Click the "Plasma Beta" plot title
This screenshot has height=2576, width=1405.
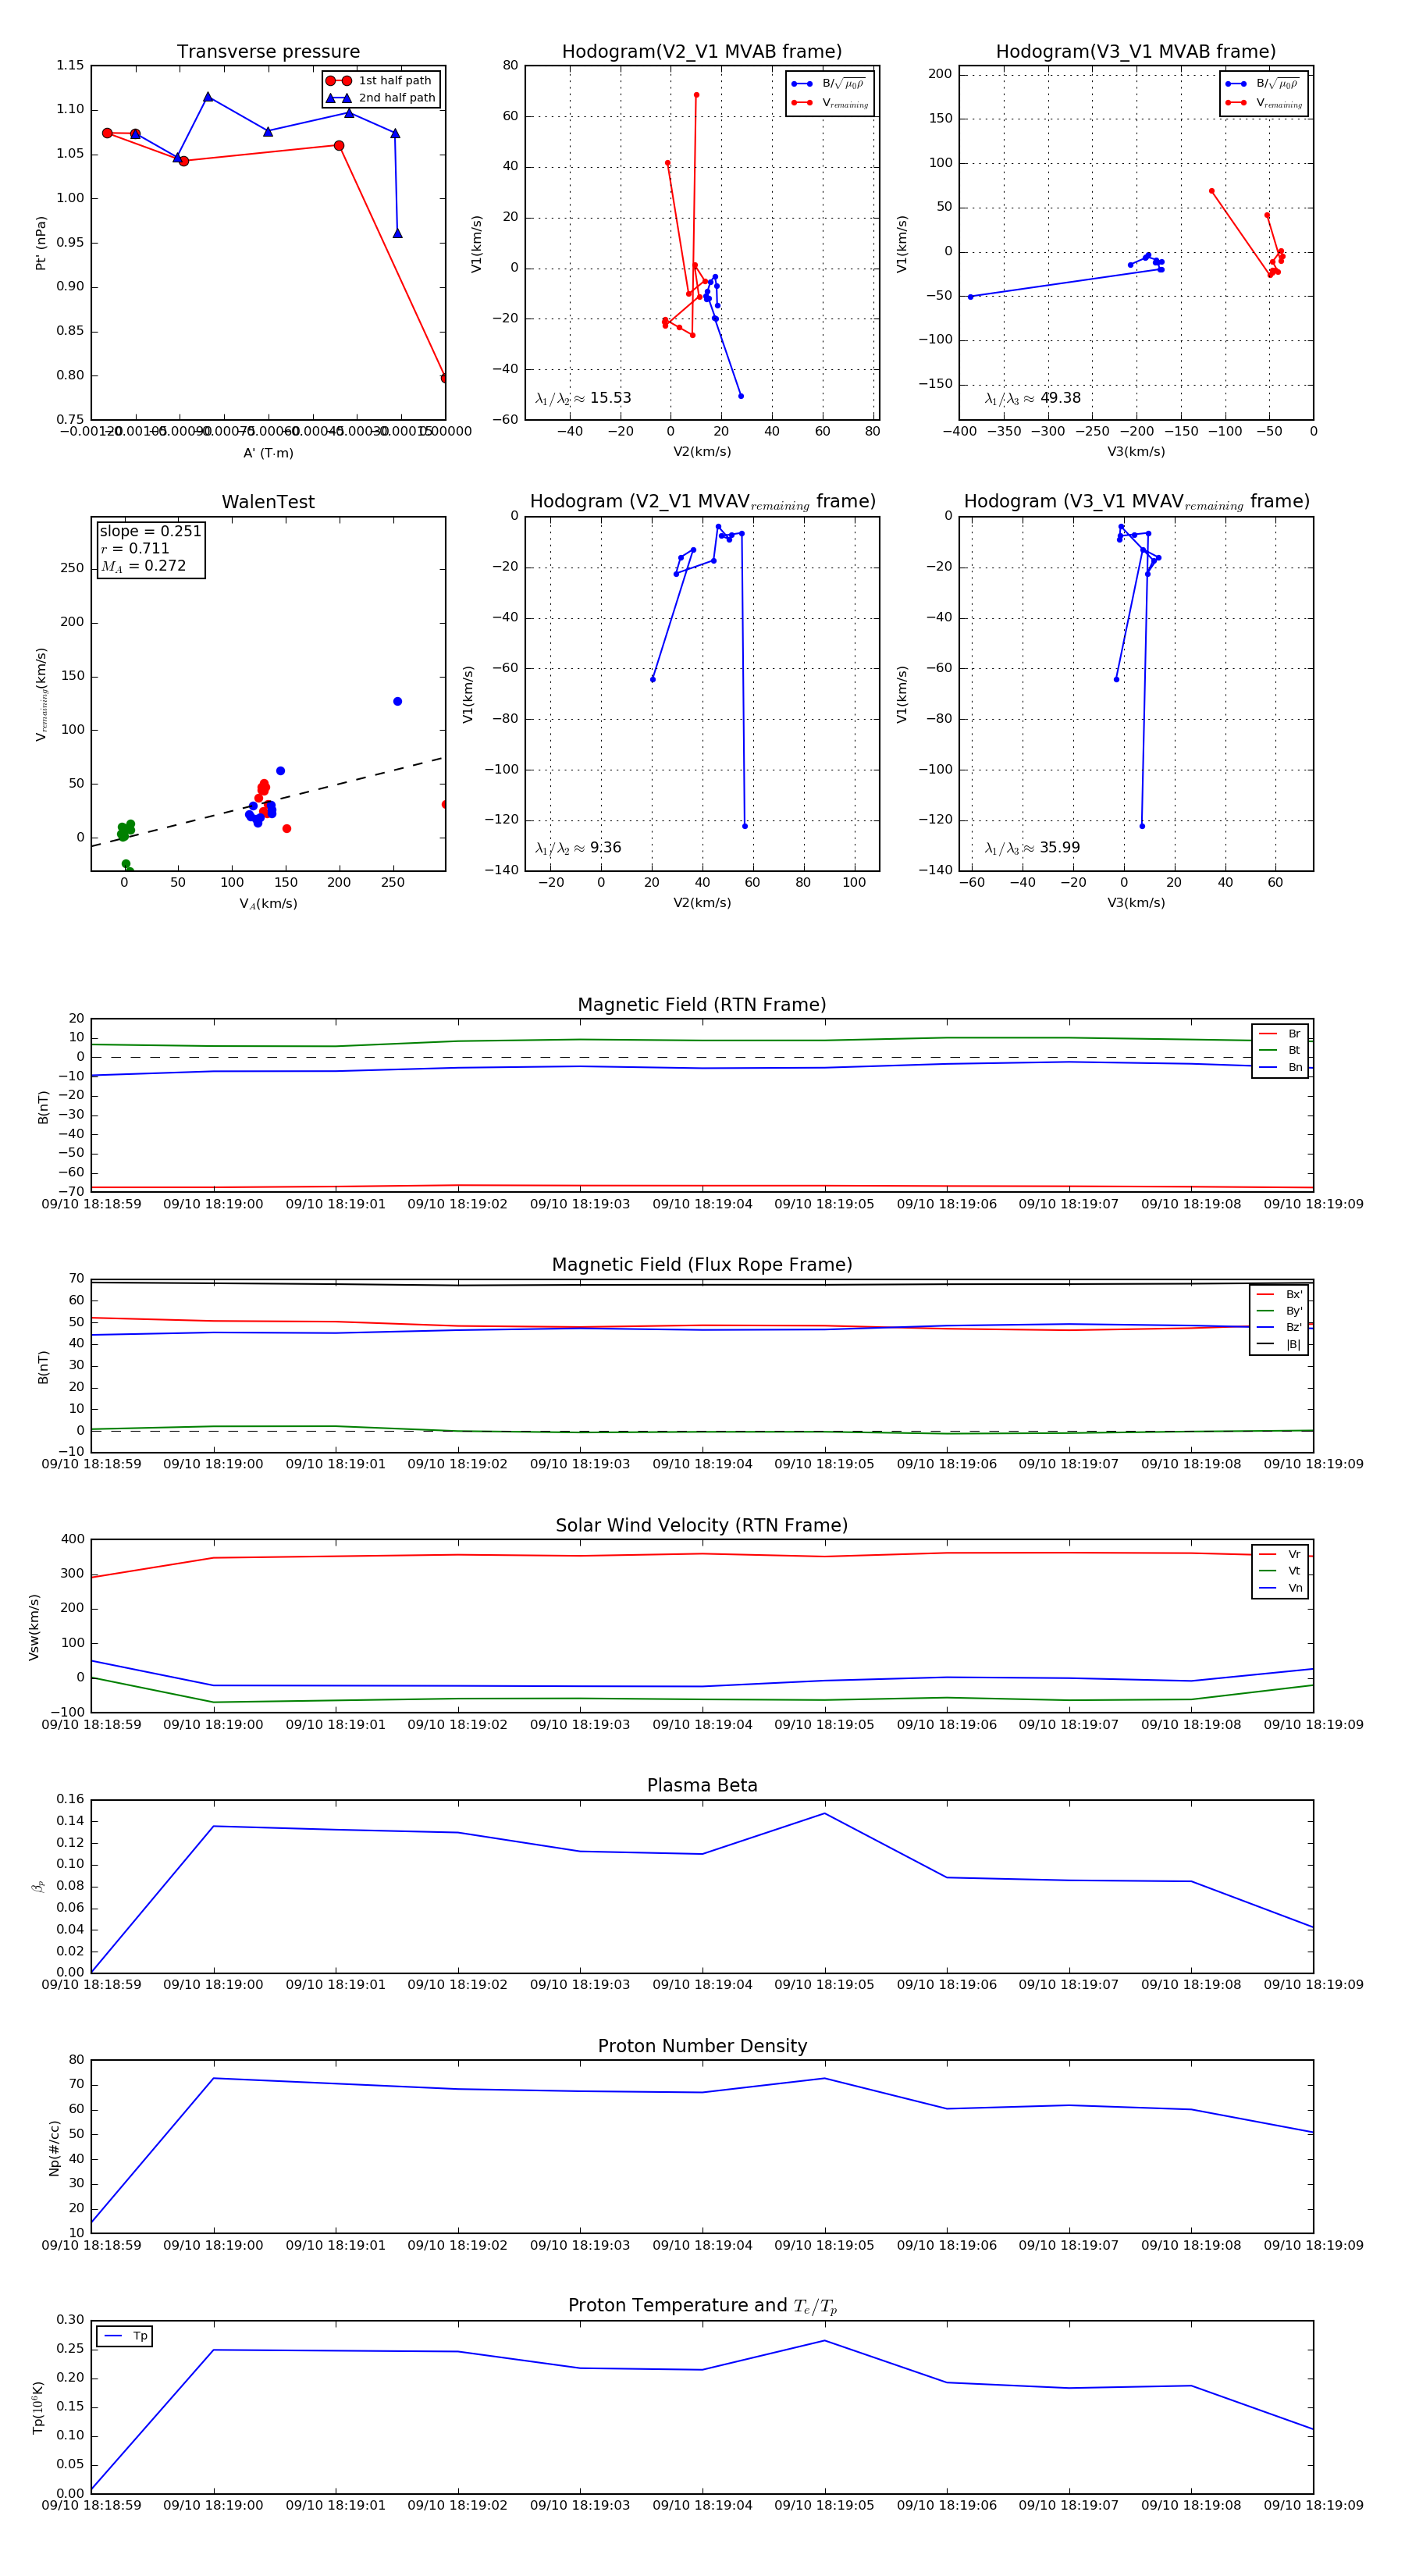coord(702,1785)
